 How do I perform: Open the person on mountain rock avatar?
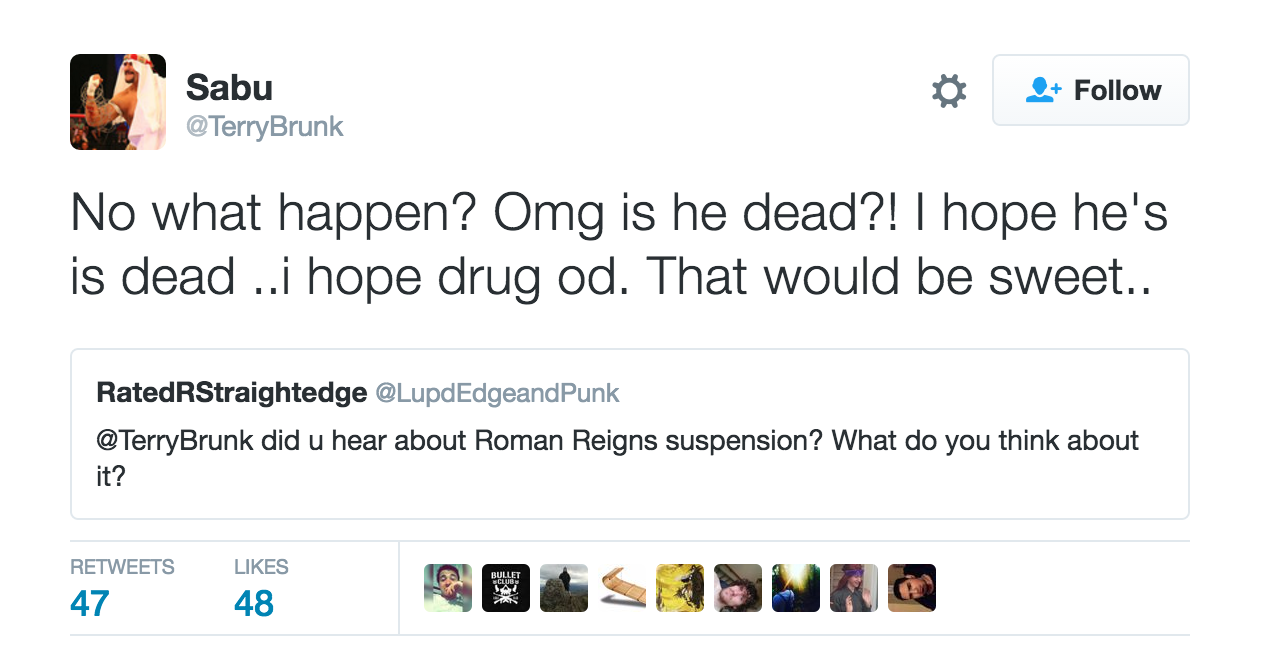(x=564, y=588)
